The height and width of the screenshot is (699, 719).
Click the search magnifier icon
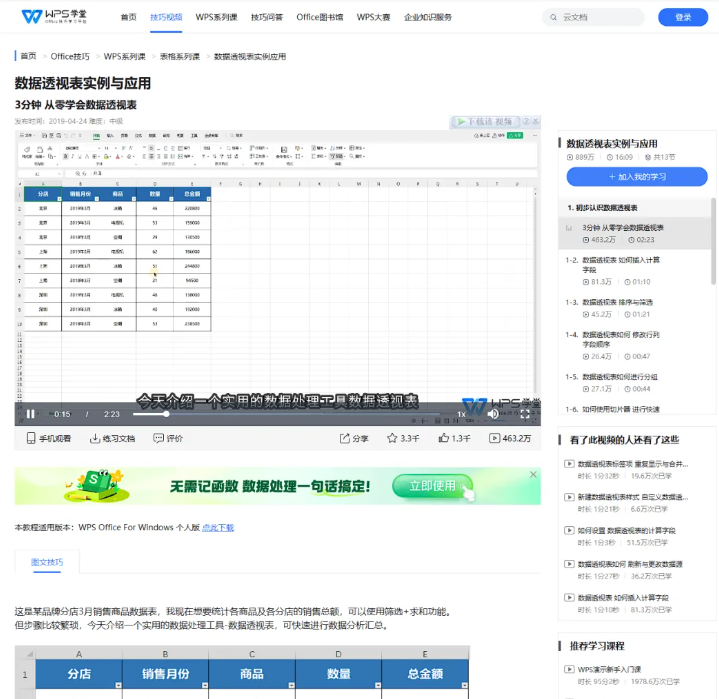coord(553,17)
